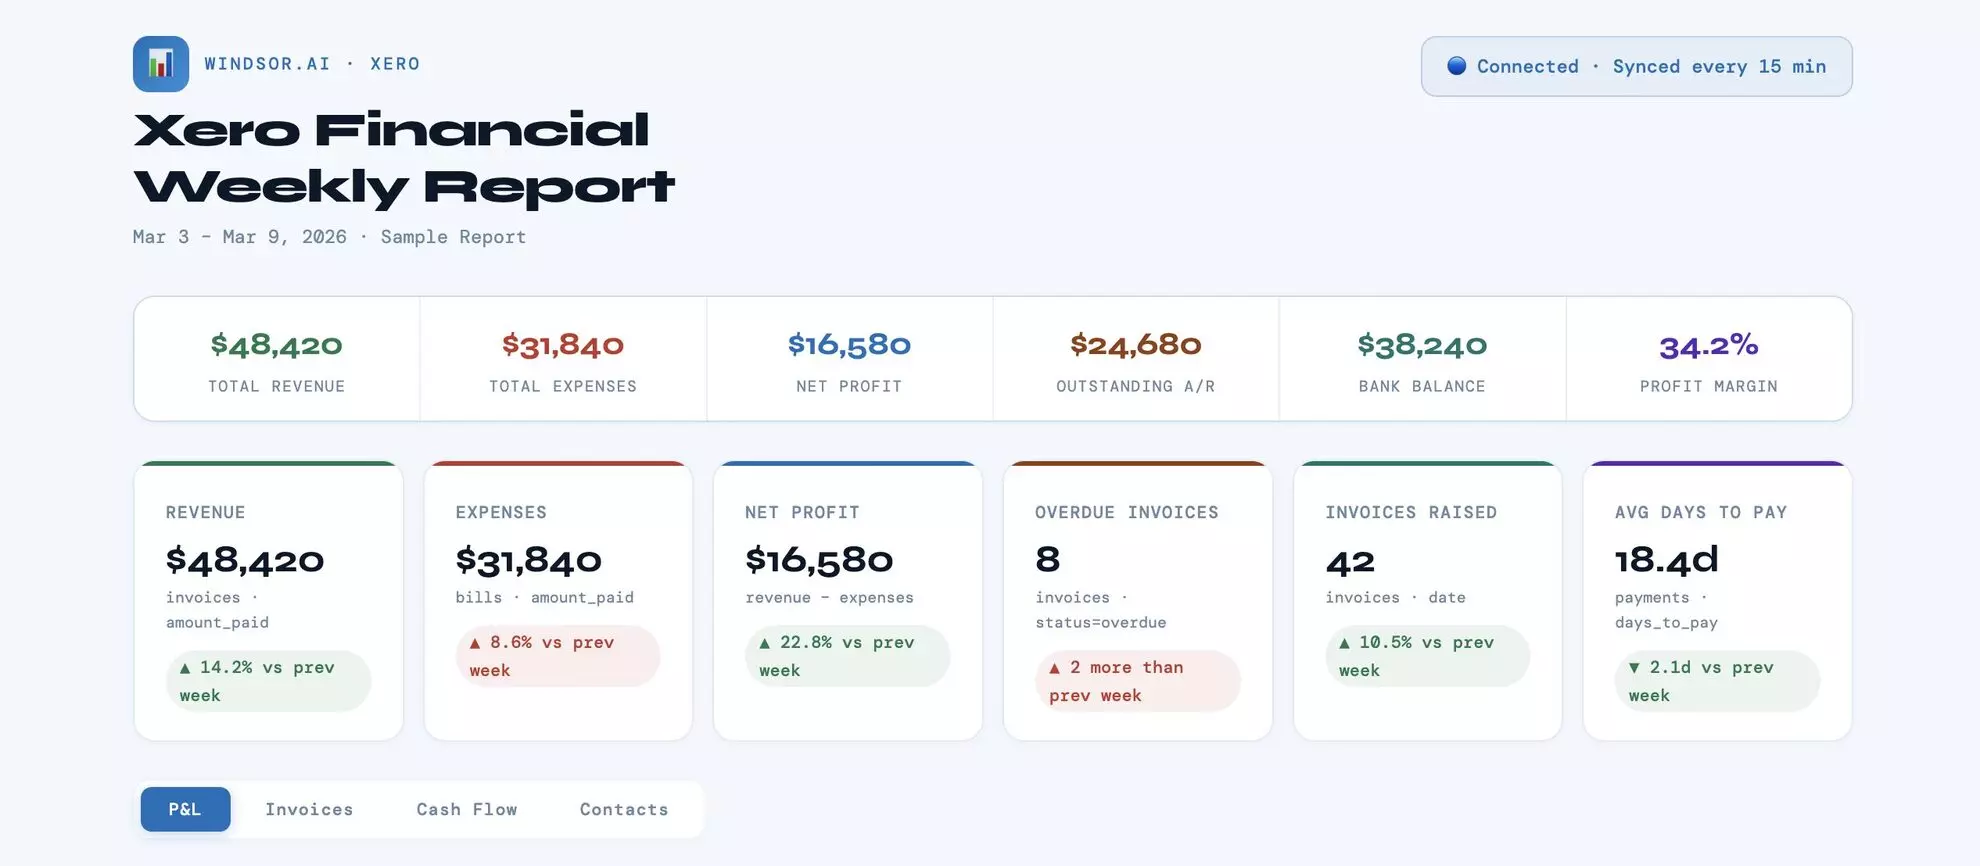The height and width of the screenshot is (866, 1980).
Task: Click the Bank Balance summary card
Action: coord(1423,358)
